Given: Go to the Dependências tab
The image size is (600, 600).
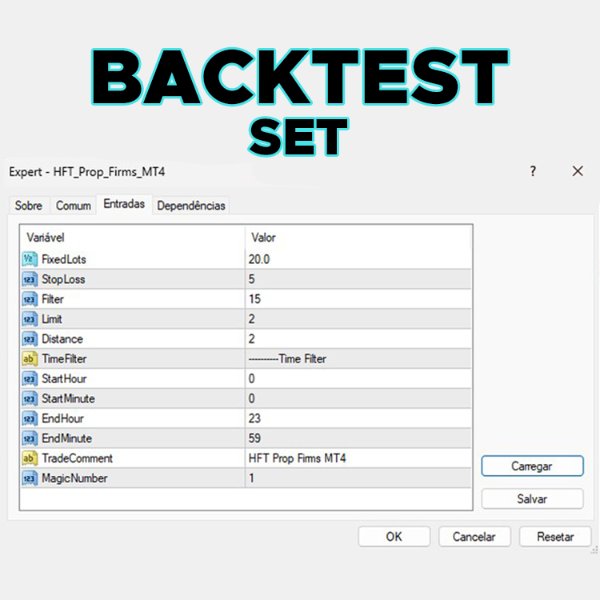Looking at the screenshot, I should 191,205.
